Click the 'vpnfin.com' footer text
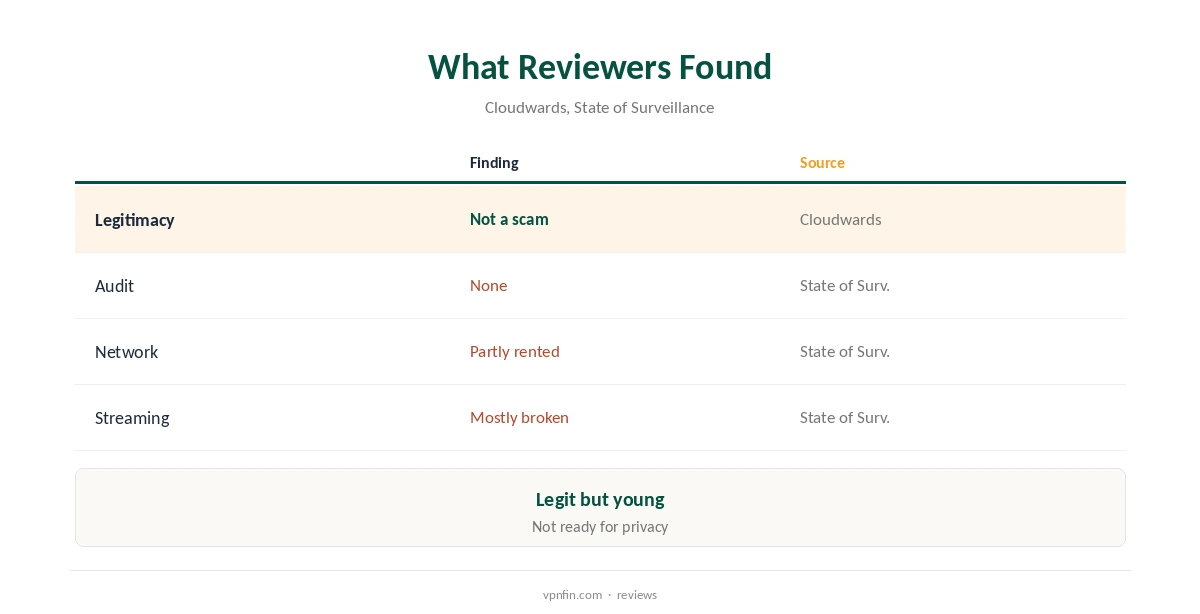1200x614 pixels. click(x=572, y=594)
